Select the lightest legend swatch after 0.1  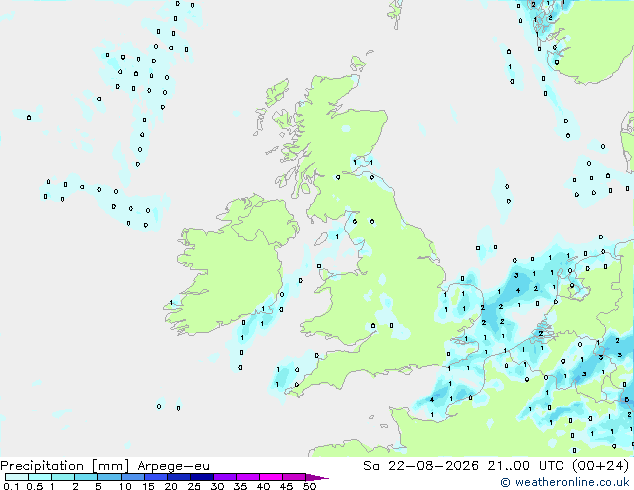17,477
